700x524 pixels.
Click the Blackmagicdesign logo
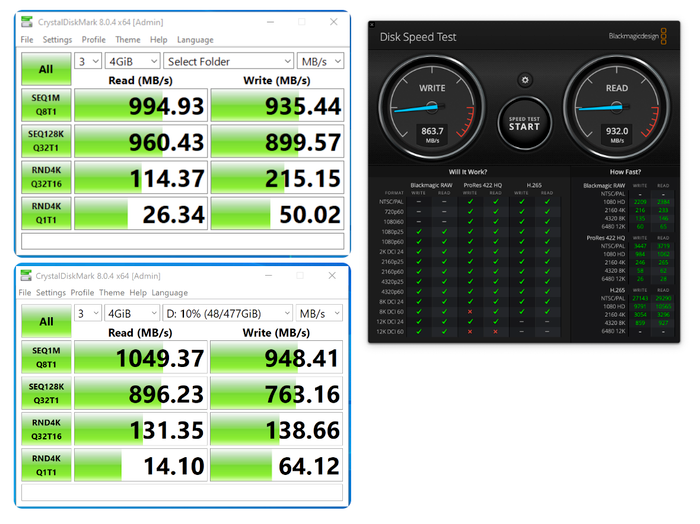click(638, 36)
